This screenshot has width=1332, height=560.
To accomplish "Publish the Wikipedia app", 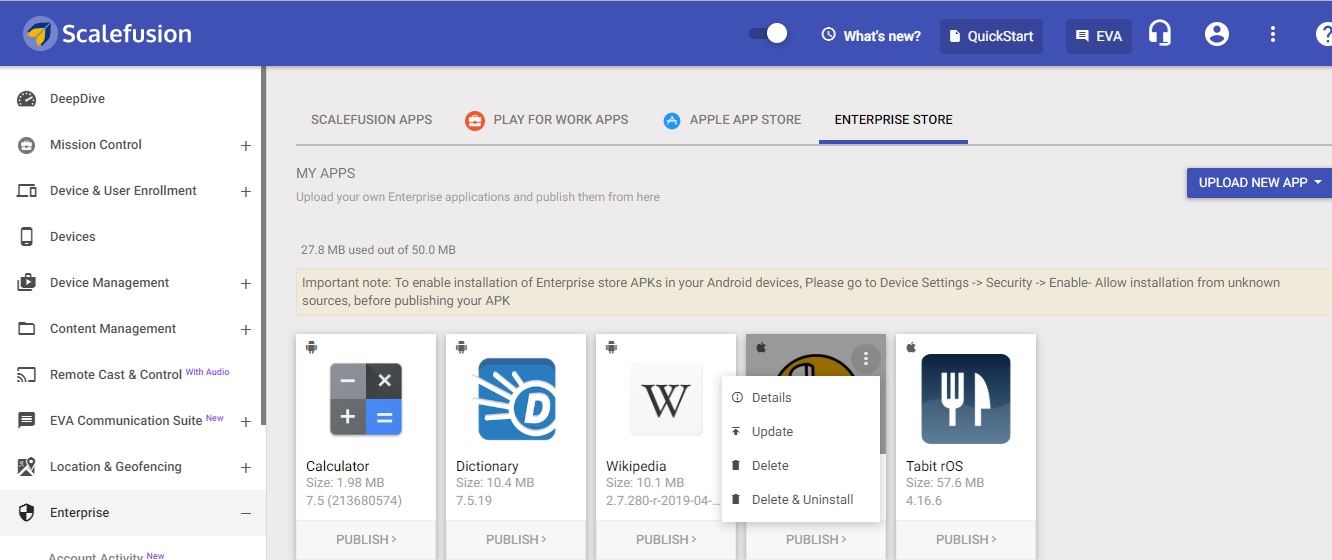I will (x=666, y=540).
